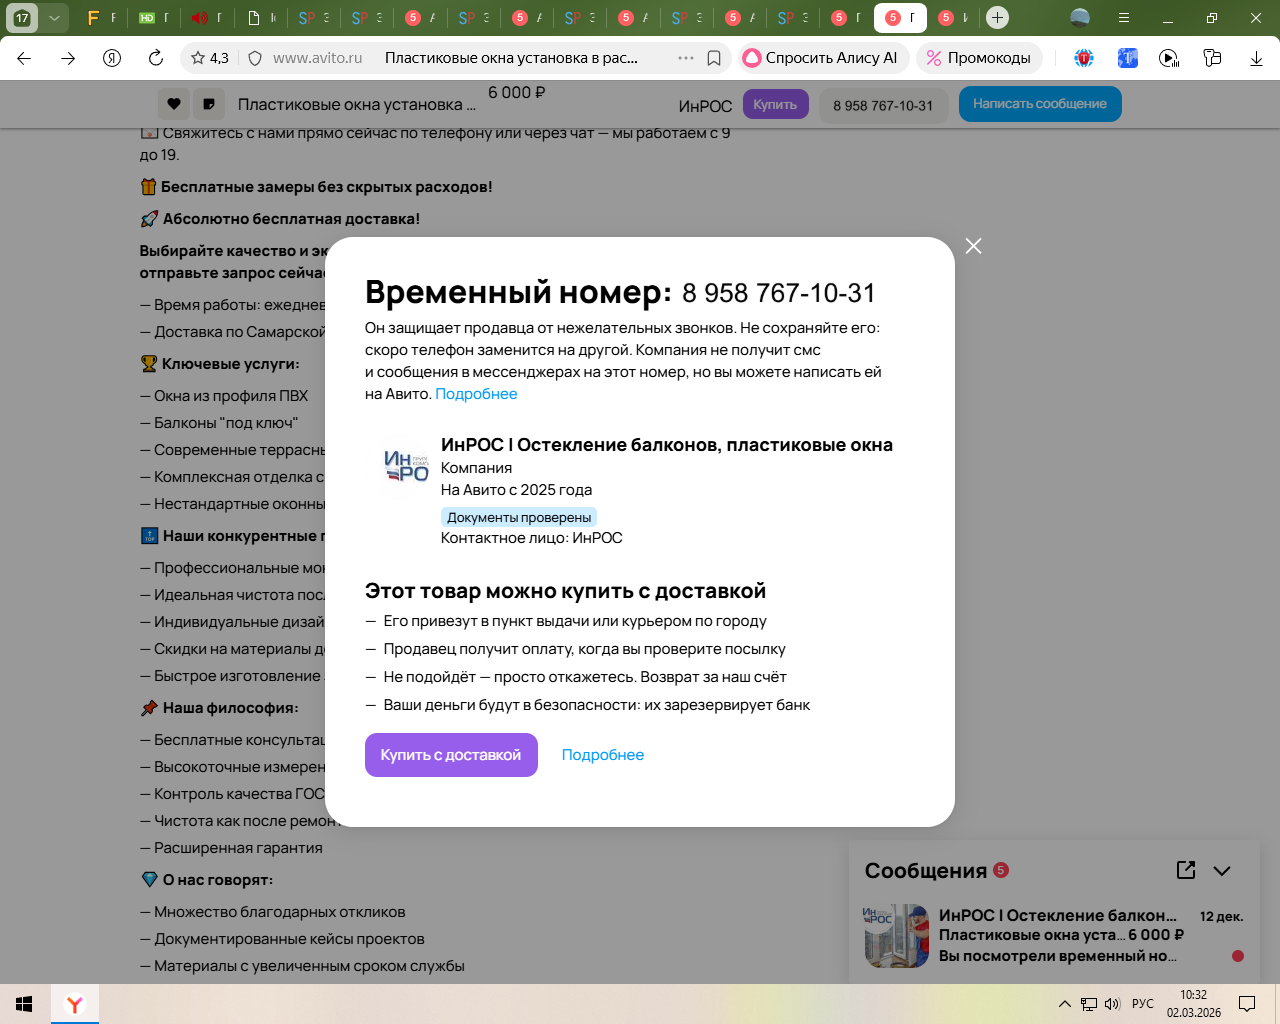Open Yandex home via the Я button

pos(112,58)
